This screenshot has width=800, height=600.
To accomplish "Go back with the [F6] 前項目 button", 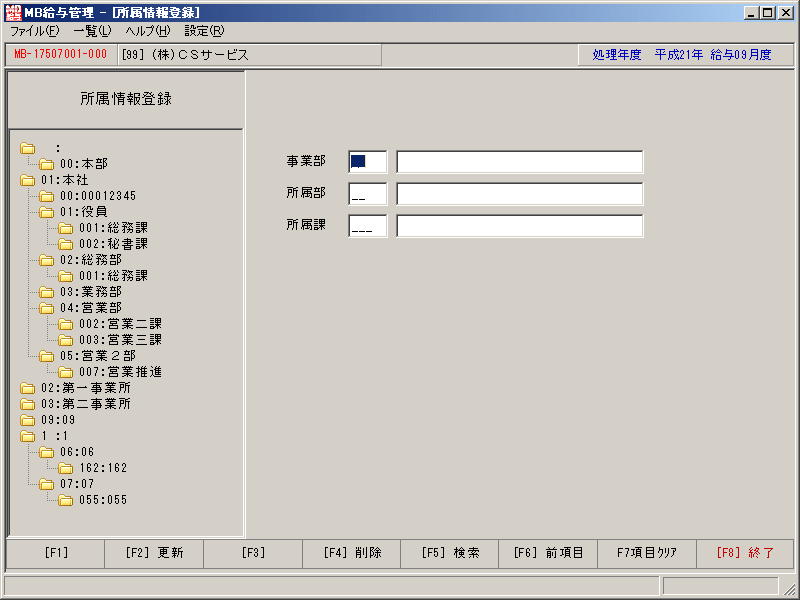I will tap(548, 553).
